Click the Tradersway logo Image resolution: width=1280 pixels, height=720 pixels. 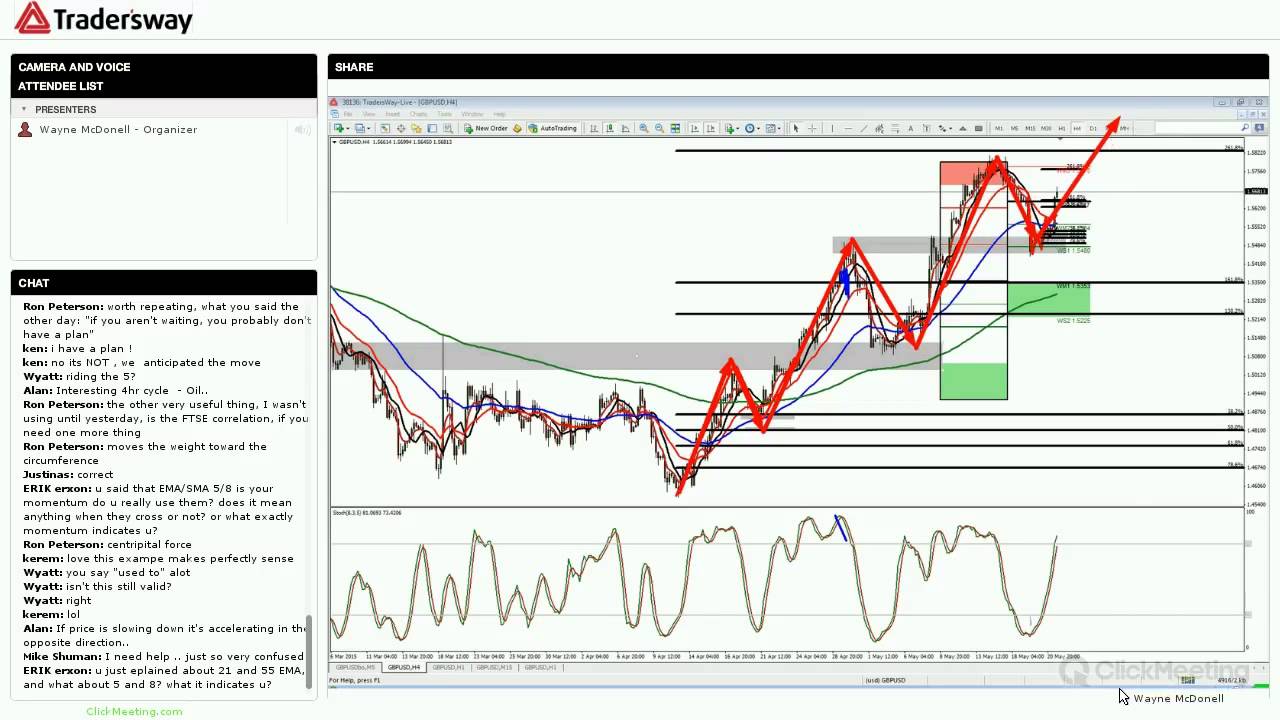pyautogui.click(x=103, y=18)
